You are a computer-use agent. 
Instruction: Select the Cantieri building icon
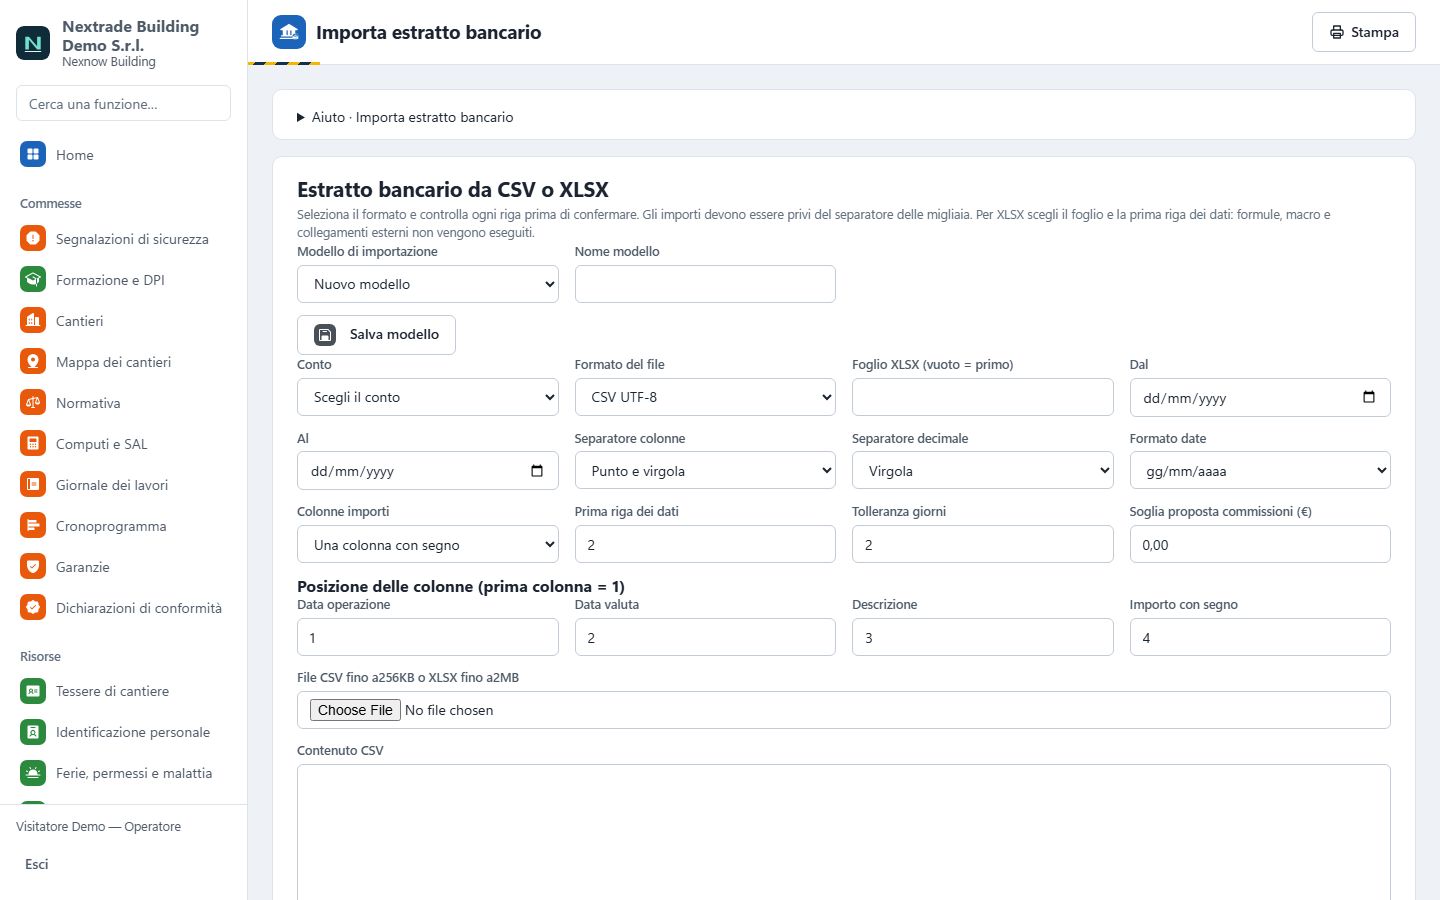coord(33,320)
